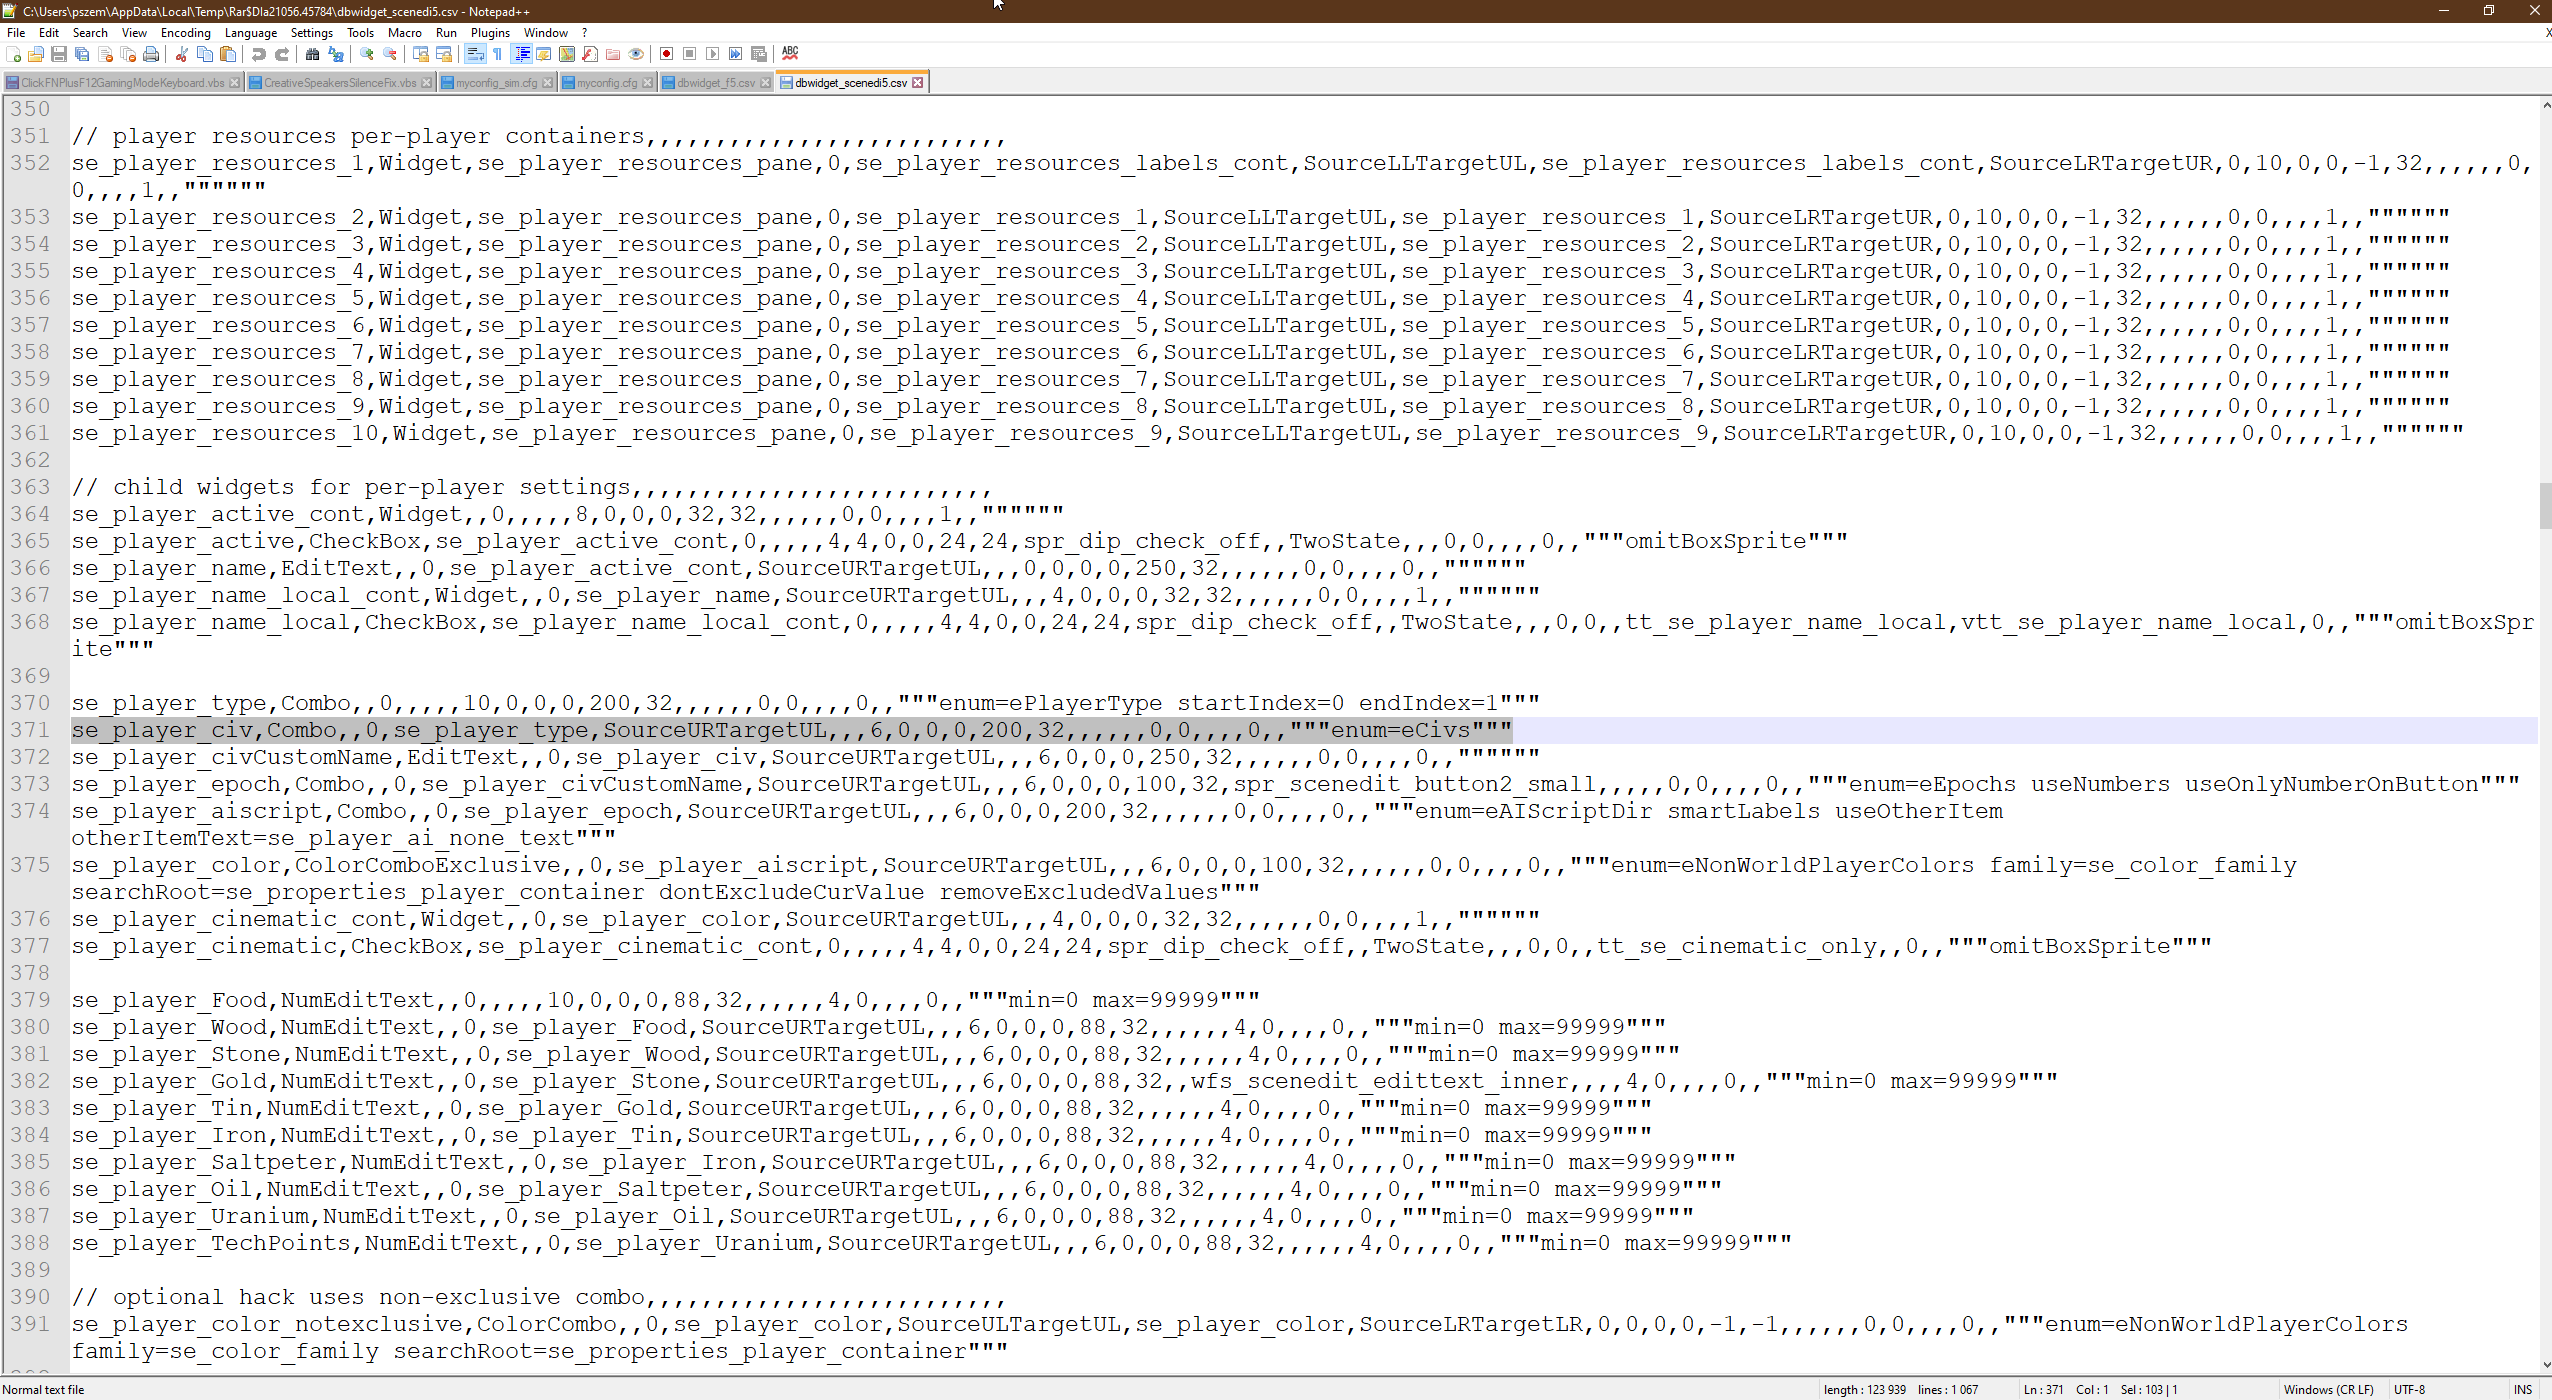Image resolution: width=2552 pixels, height=1400 pixels.
Task: Play back the recorded macro icon
Action: pyautogui.click(x=713, y=54)
